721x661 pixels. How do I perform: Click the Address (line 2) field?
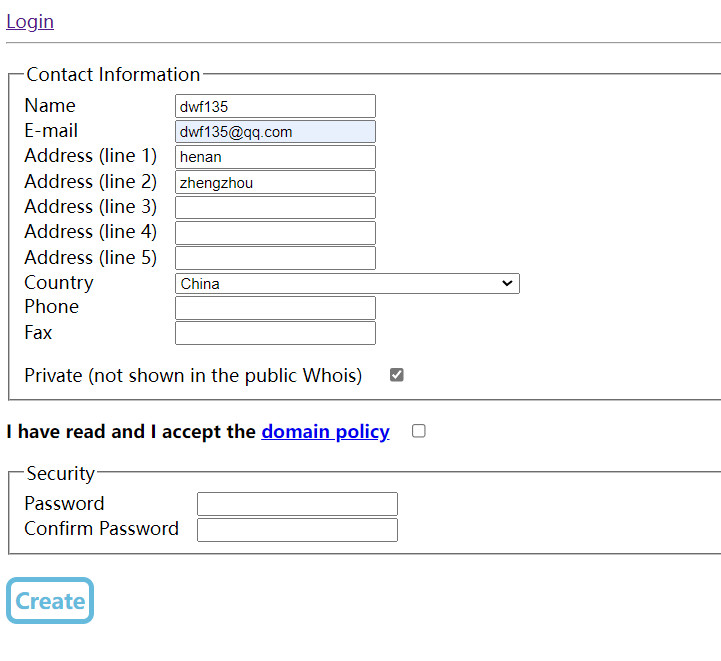tap(275, 182)
